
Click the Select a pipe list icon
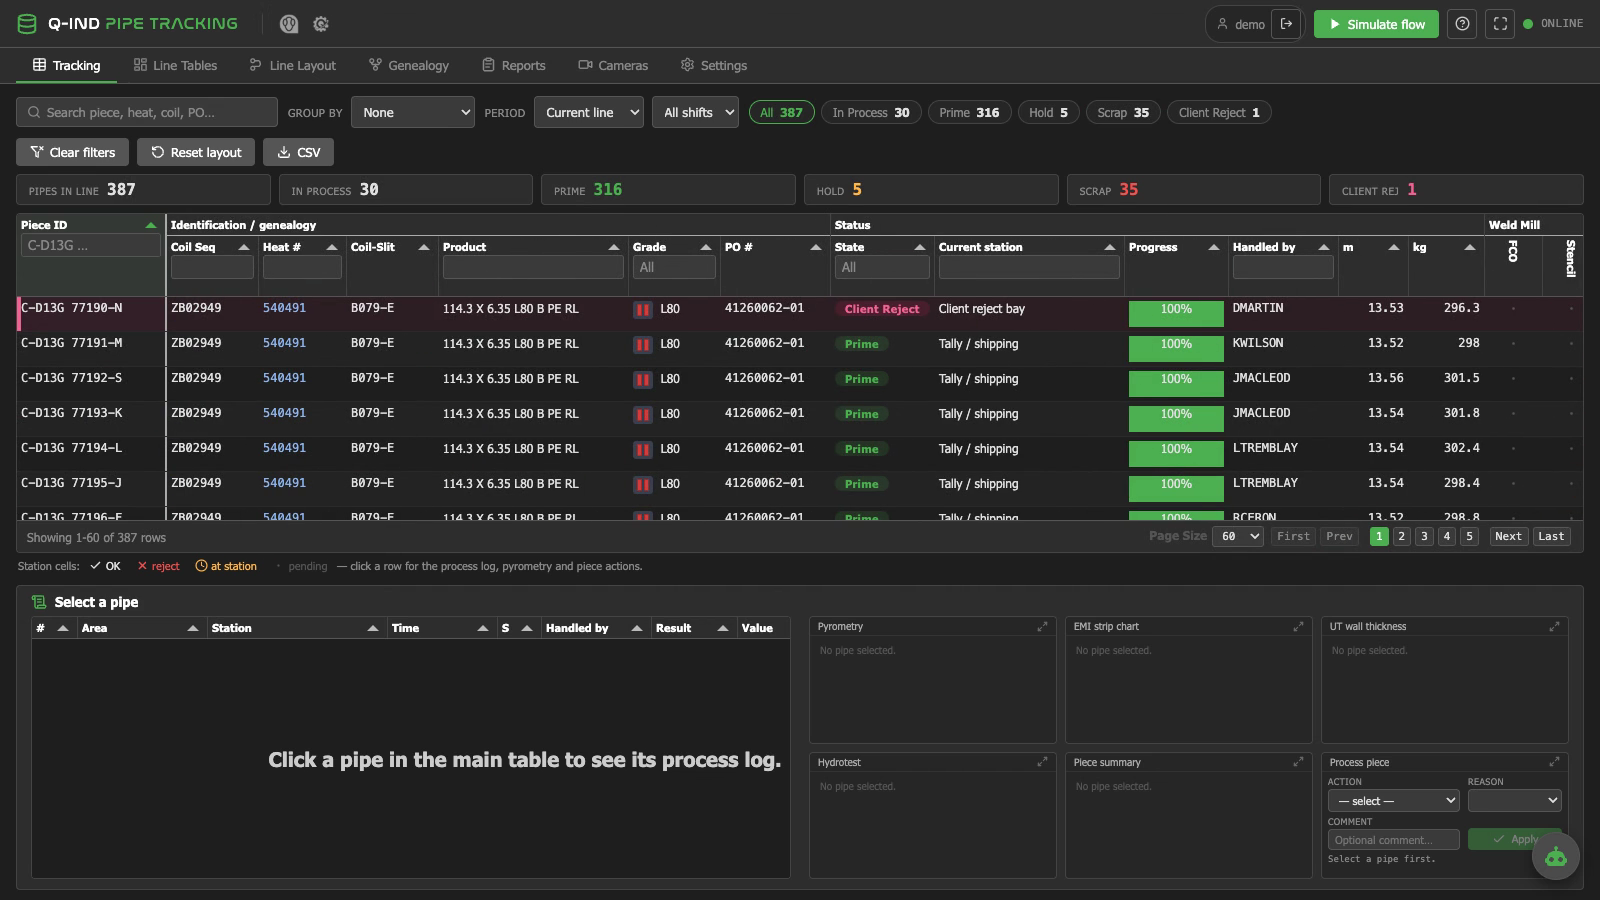point(39,602)
